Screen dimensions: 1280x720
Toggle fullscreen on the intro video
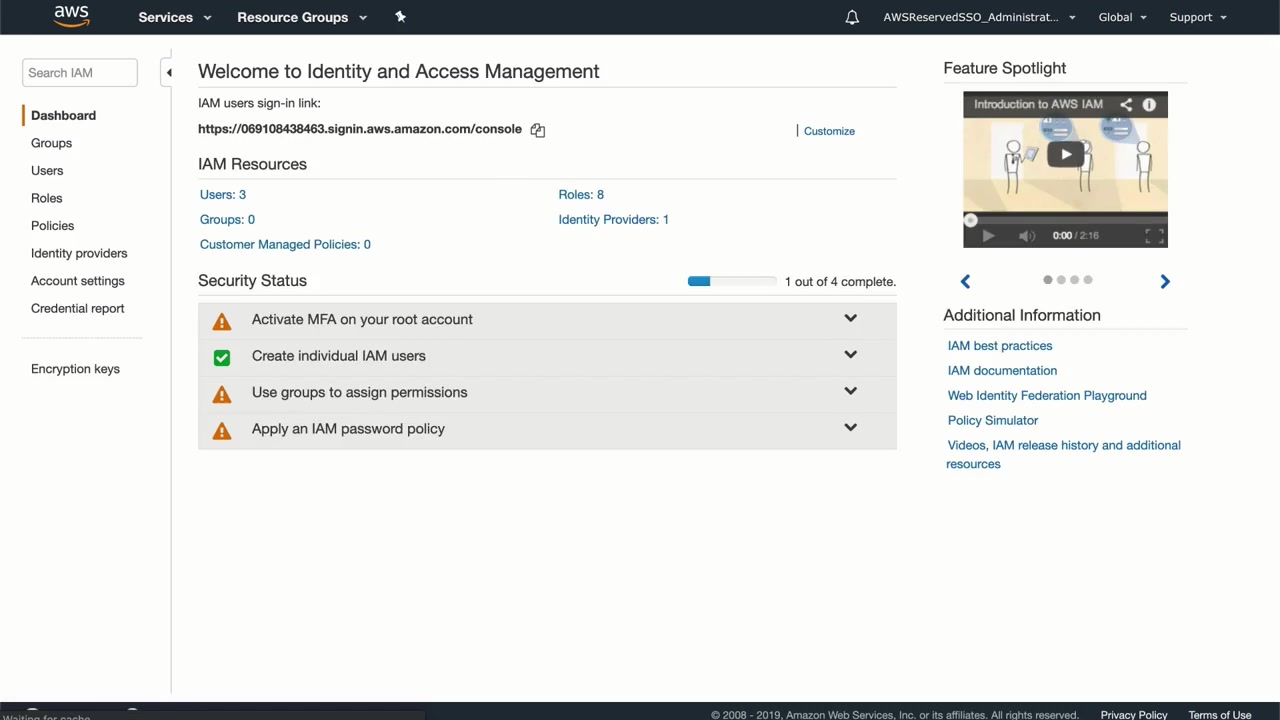click(1154, 235)
